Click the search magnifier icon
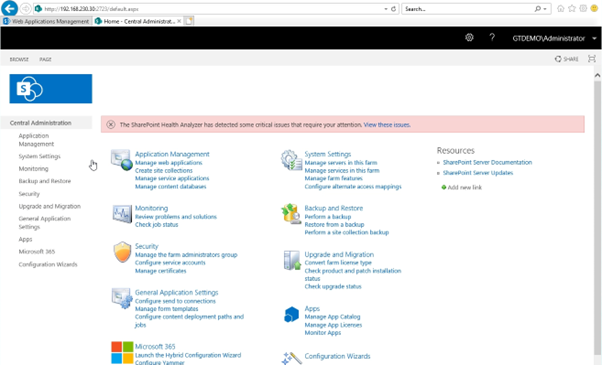This screenshot has height=365, width=602. 538,9
